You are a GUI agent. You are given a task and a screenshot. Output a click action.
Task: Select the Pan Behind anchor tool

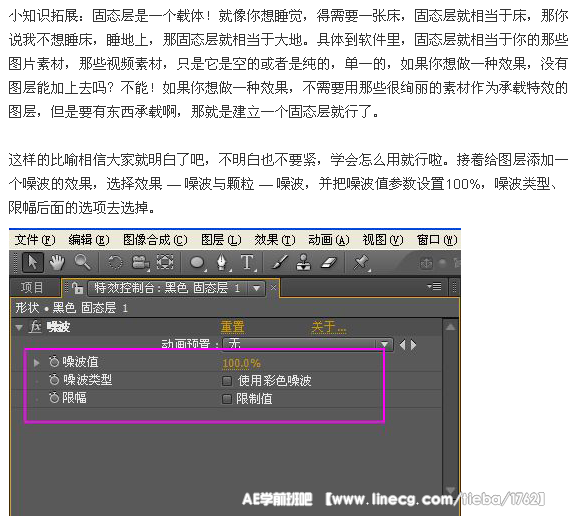165,263
